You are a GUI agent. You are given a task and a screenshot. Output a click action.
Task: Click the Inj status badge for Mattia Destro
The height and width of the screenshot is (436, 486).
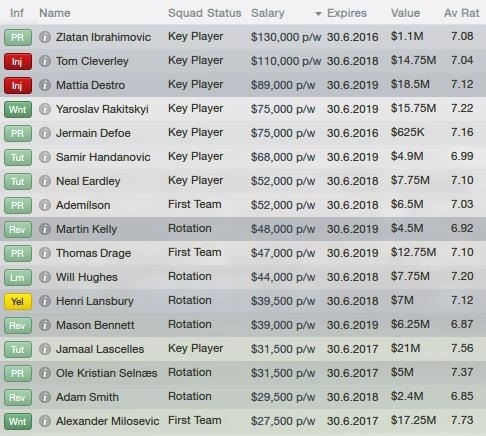tap(18, 85)
